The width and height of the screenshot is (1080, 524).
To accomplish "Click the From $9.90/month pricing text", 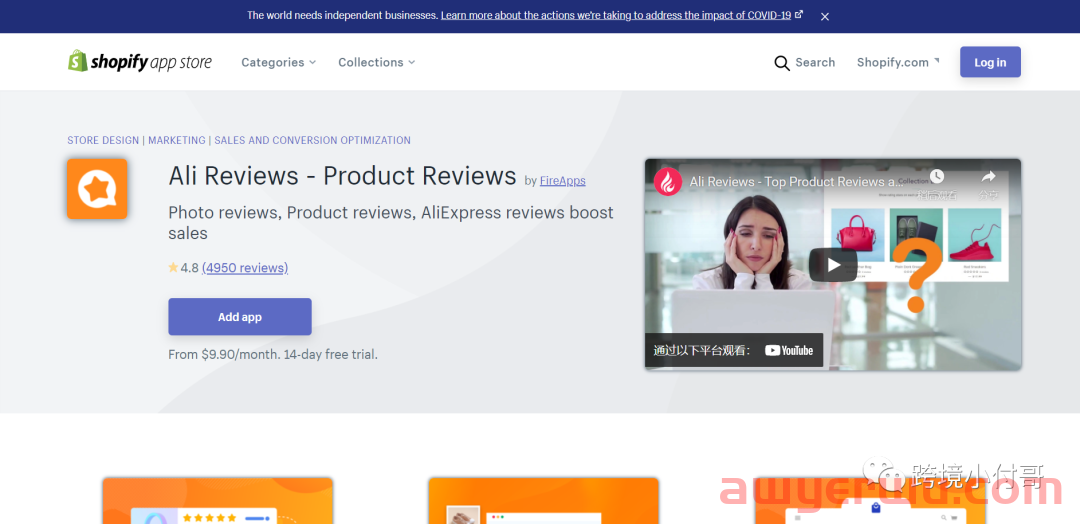I will point(273,355).
